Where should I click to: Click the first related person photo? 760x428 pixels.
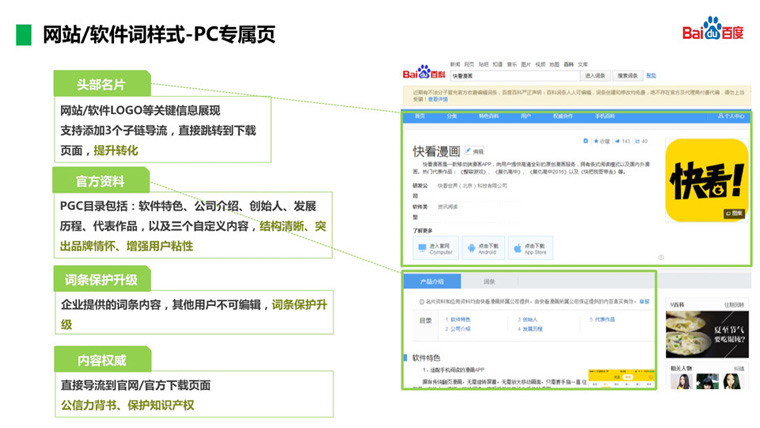681,381
